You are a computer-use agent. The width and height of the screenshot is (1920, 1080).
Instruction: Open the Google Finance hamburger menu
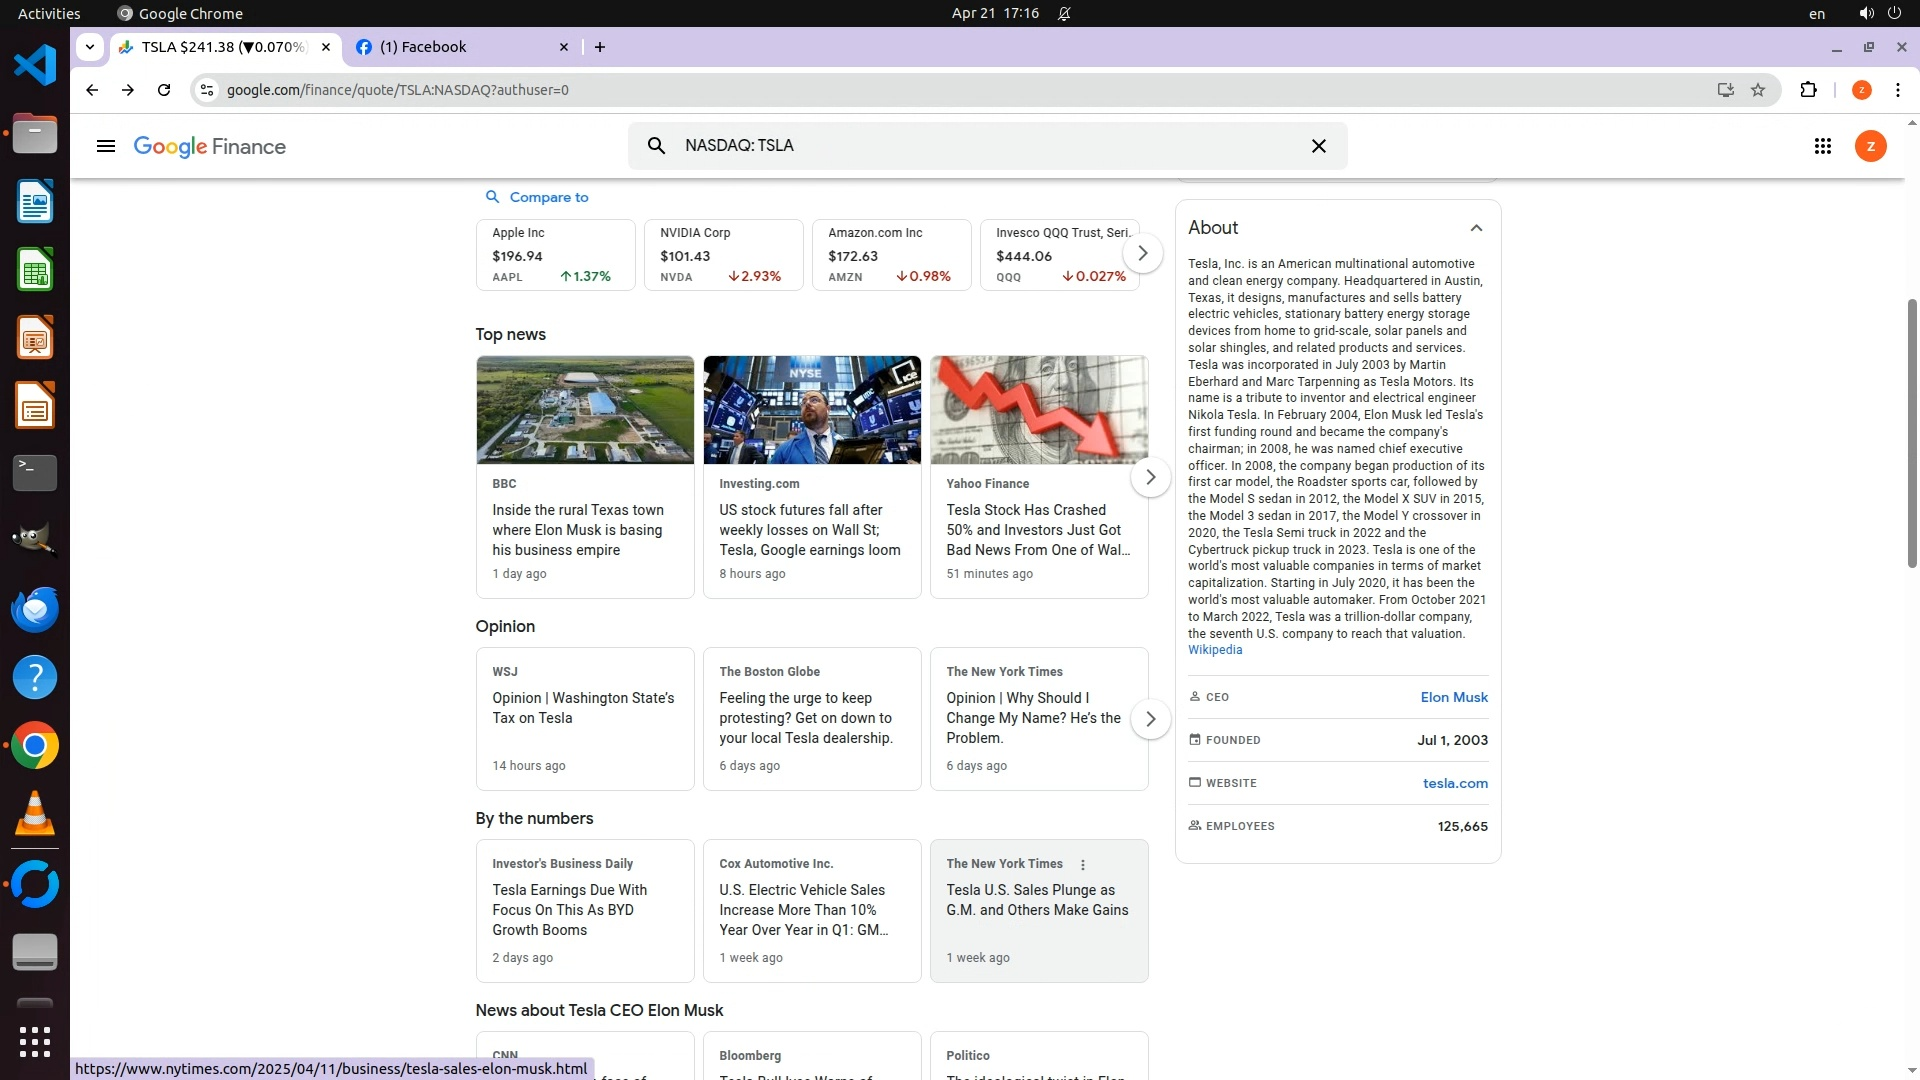[x=106, y=146]
